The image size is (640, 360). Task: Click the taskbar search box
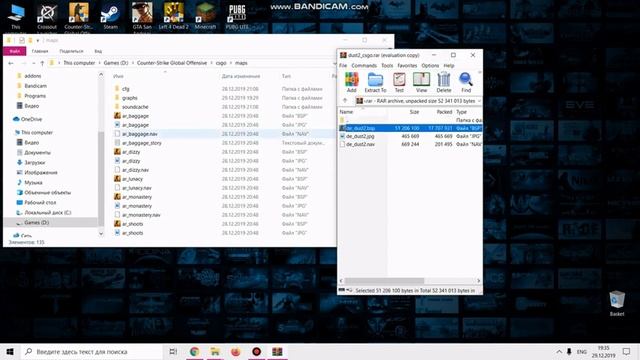[x=92, y=351]
